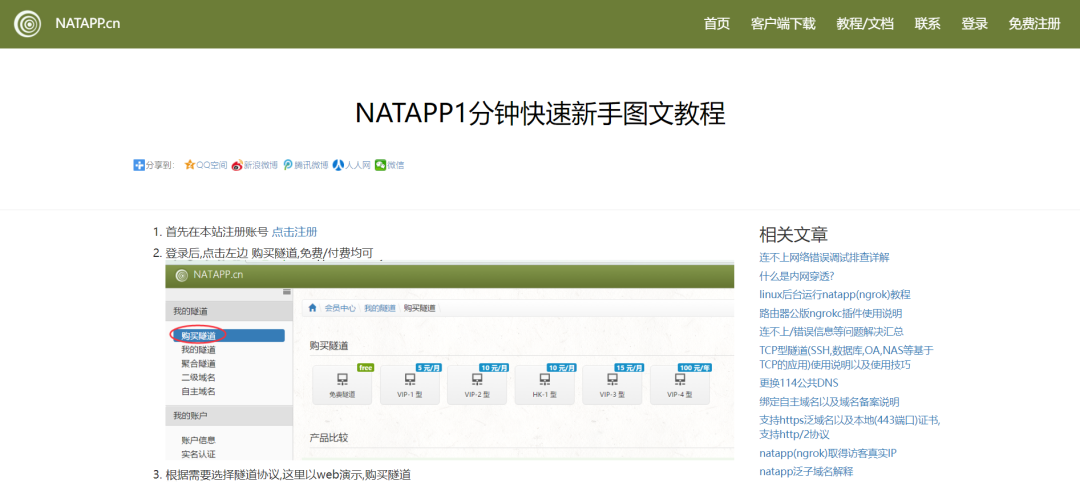Open article linux后台运行natapp(ngrok)教程
Image resolution: width=1080 pixels, height=482 pixels.
[835, 295]
